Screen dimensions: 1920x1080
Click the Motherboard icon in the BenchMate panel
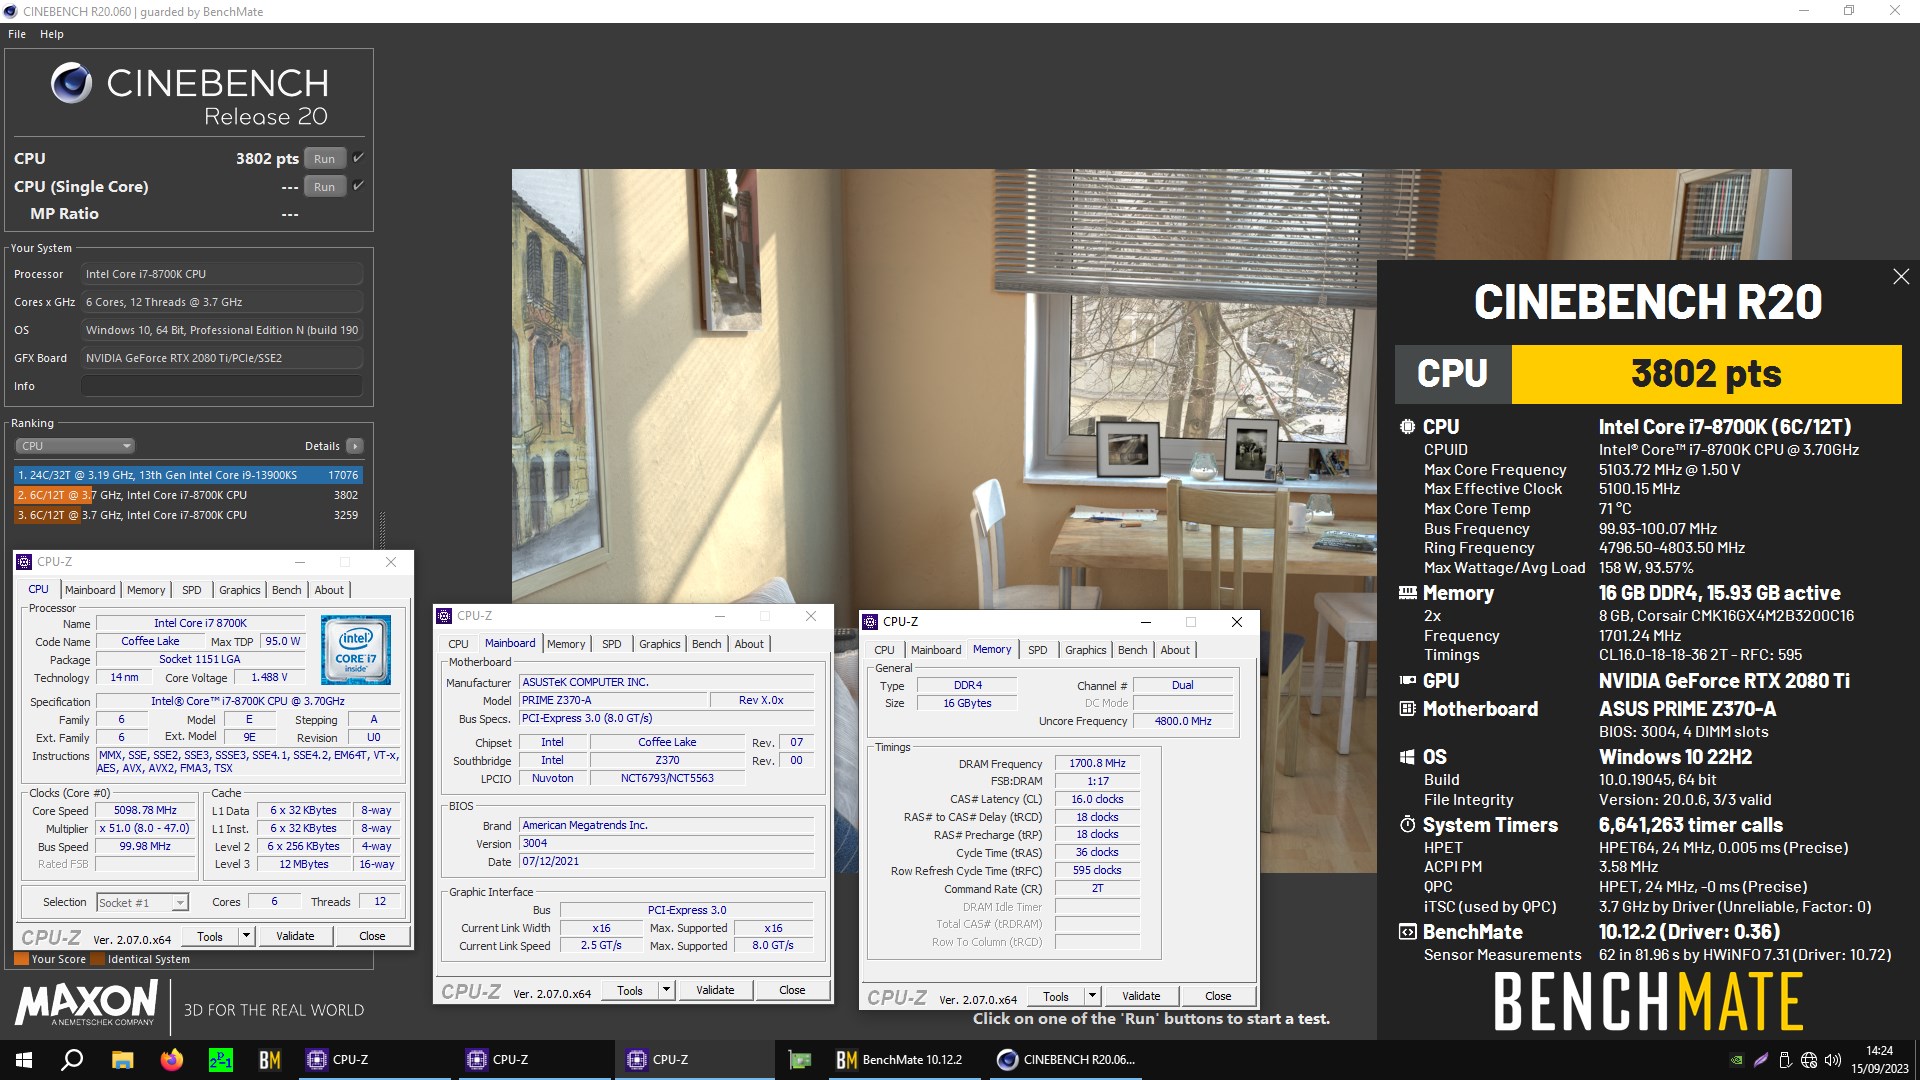click(1407, 709)
